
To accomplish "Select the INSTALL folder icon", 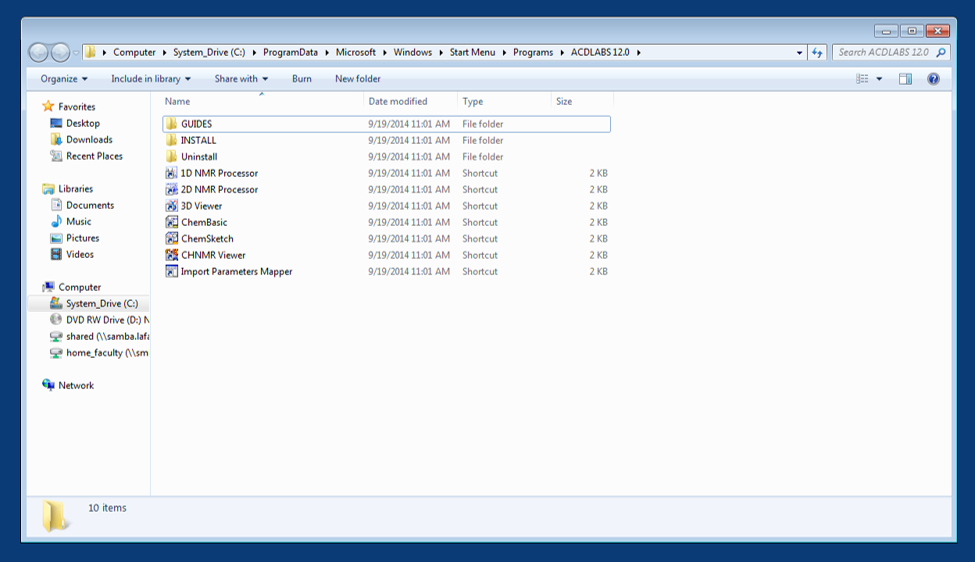I will tap(172, 140).
